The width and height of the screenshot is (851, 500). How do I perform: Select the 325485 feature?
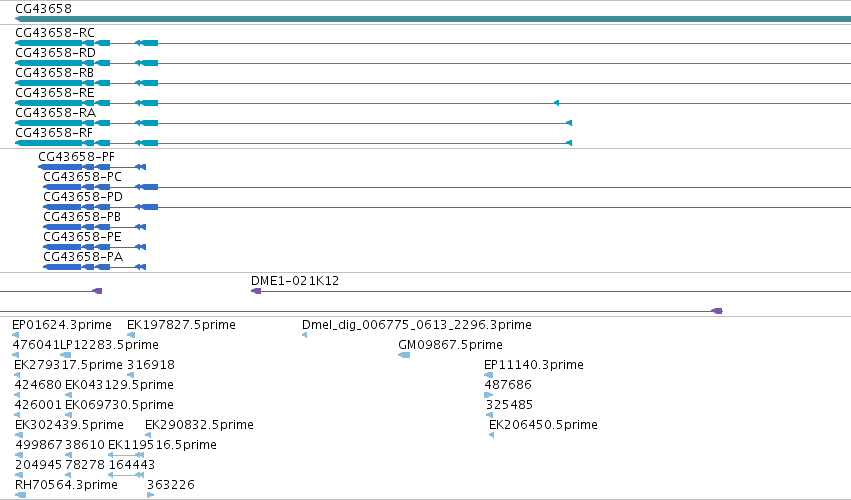[x=510, y=405]
